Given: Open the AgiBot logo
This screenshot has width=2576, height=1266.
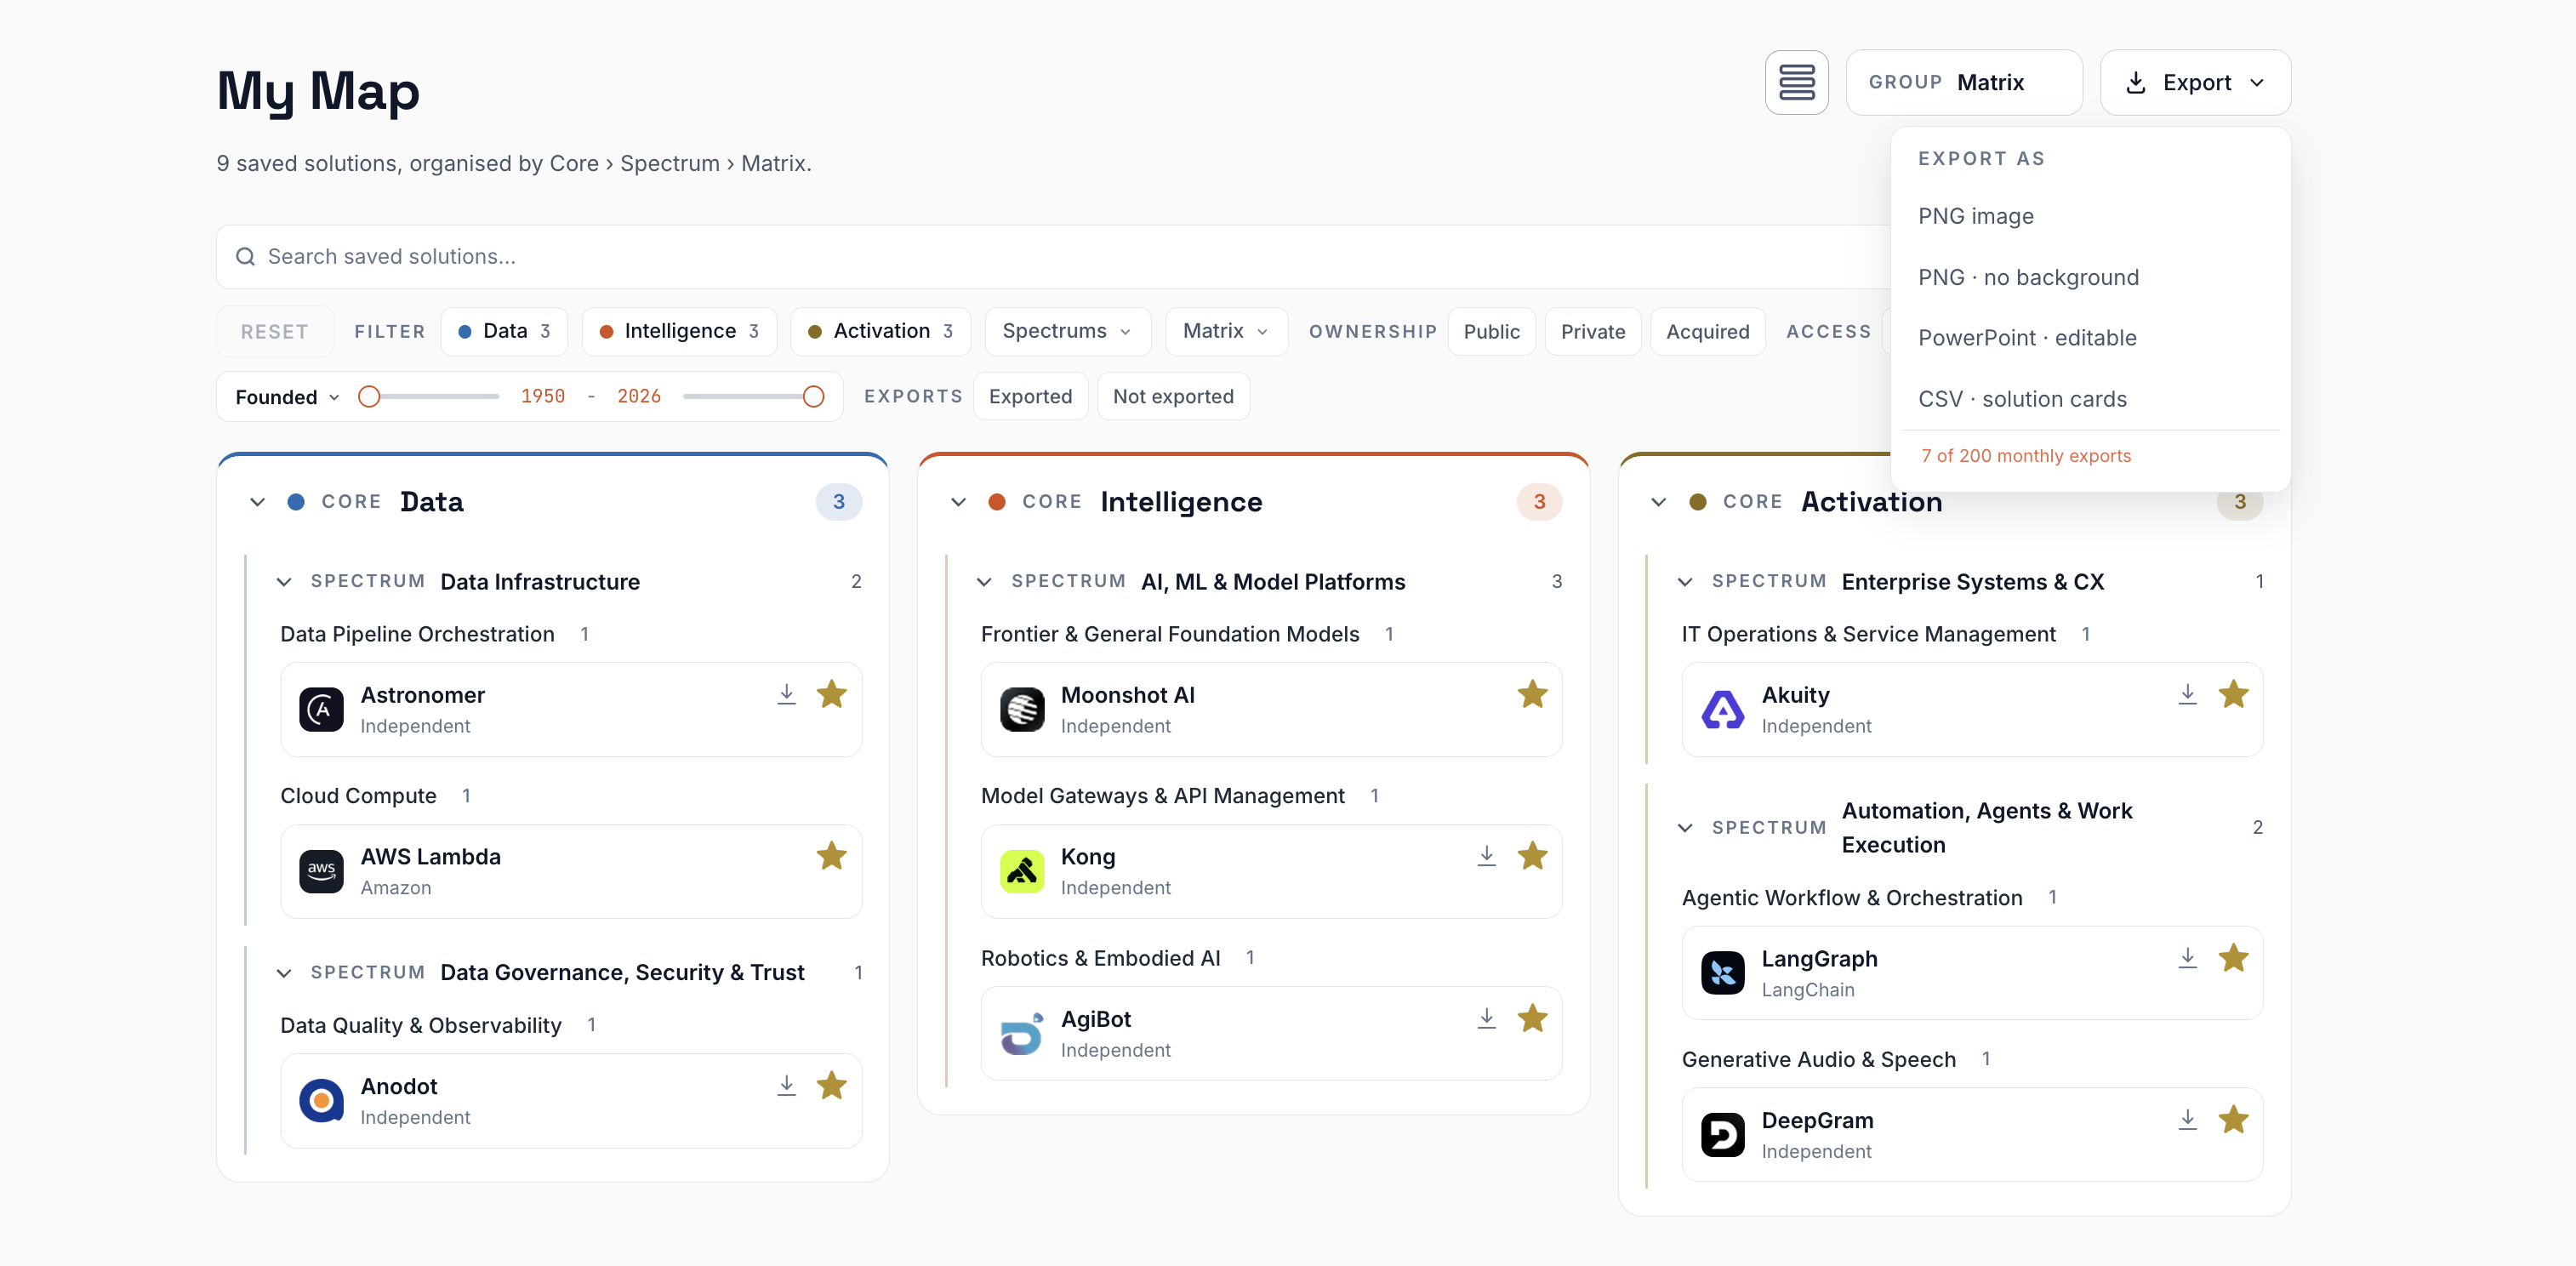Looking at the screenshot, I should (1022, 1034).
